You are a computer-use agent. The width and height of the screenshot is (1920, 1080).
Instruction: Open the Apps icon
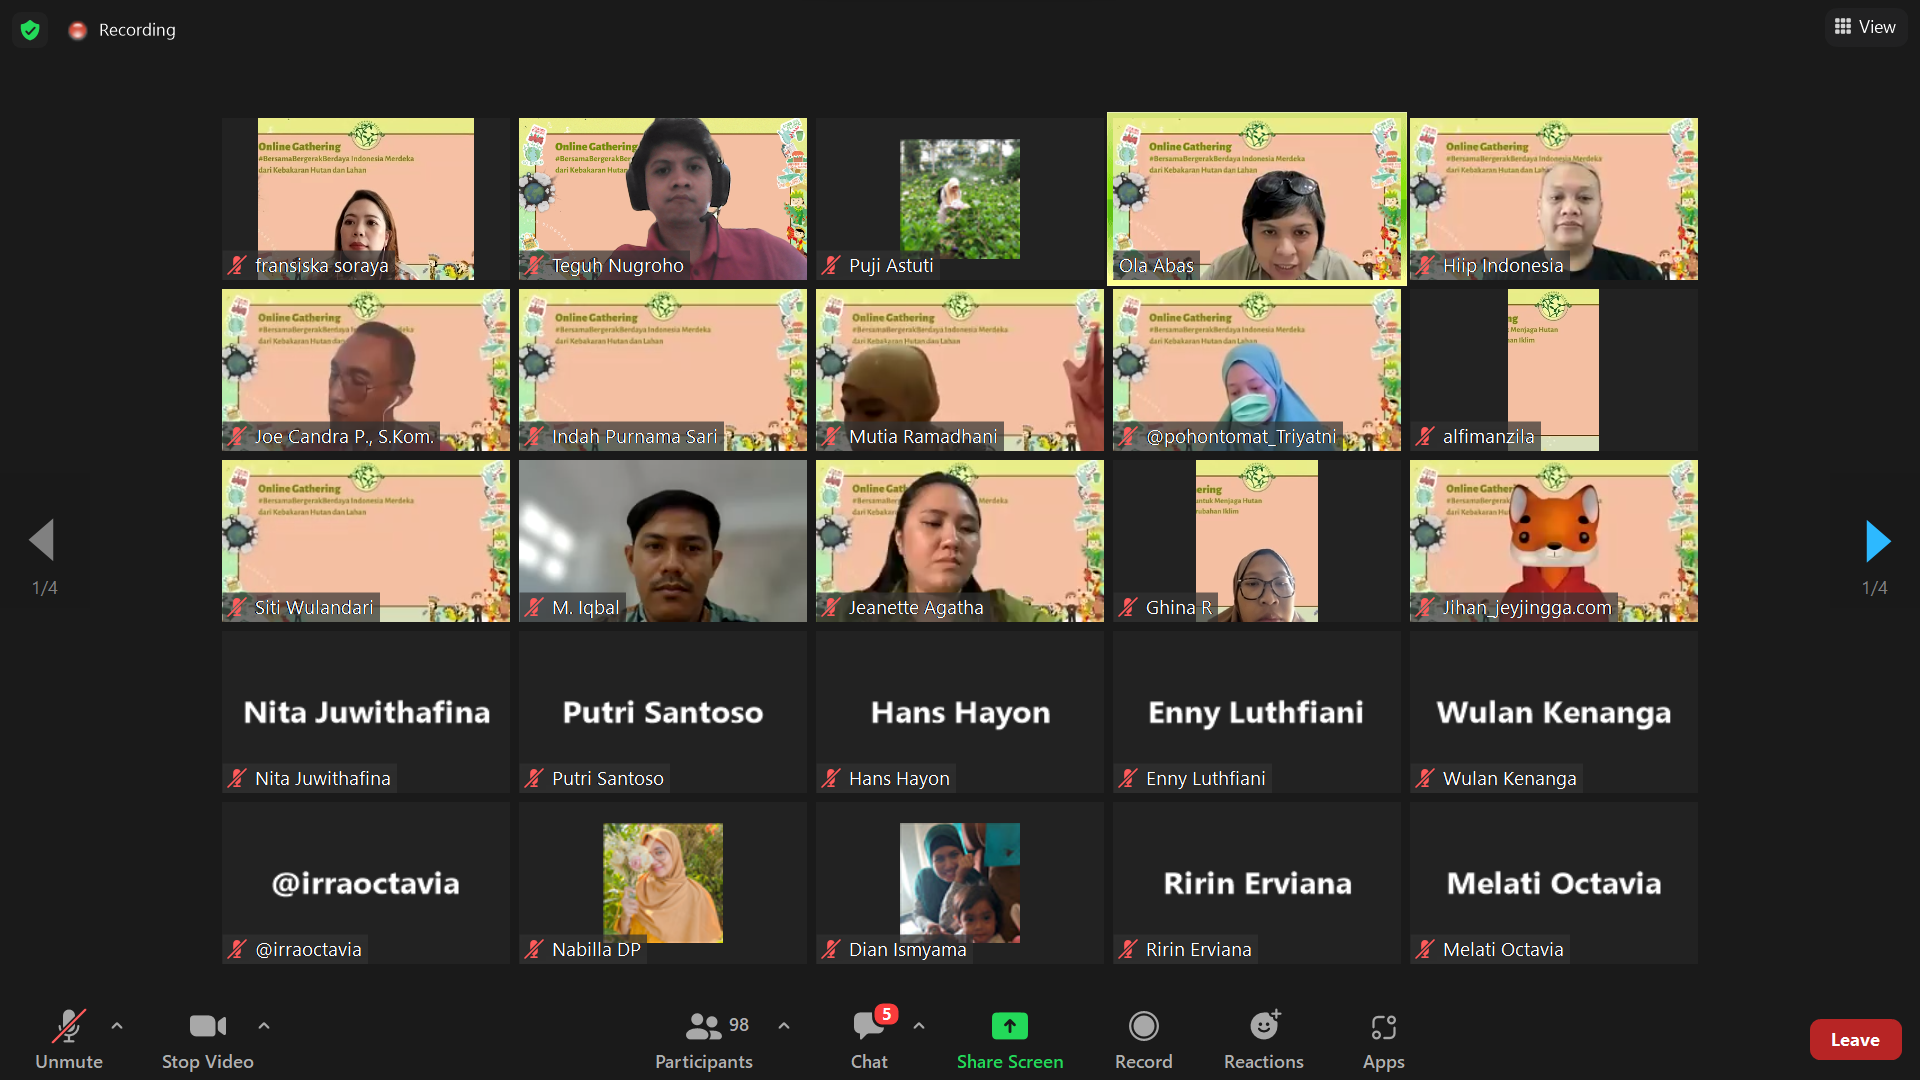[1383, 1026]
